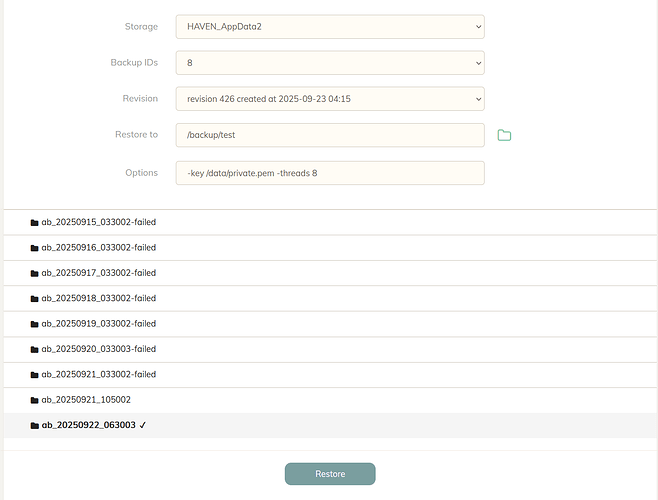Viewport: 658px width, 500px height.
Task: Click folder icon beside ab_20250922_063003
Action: 35,425
